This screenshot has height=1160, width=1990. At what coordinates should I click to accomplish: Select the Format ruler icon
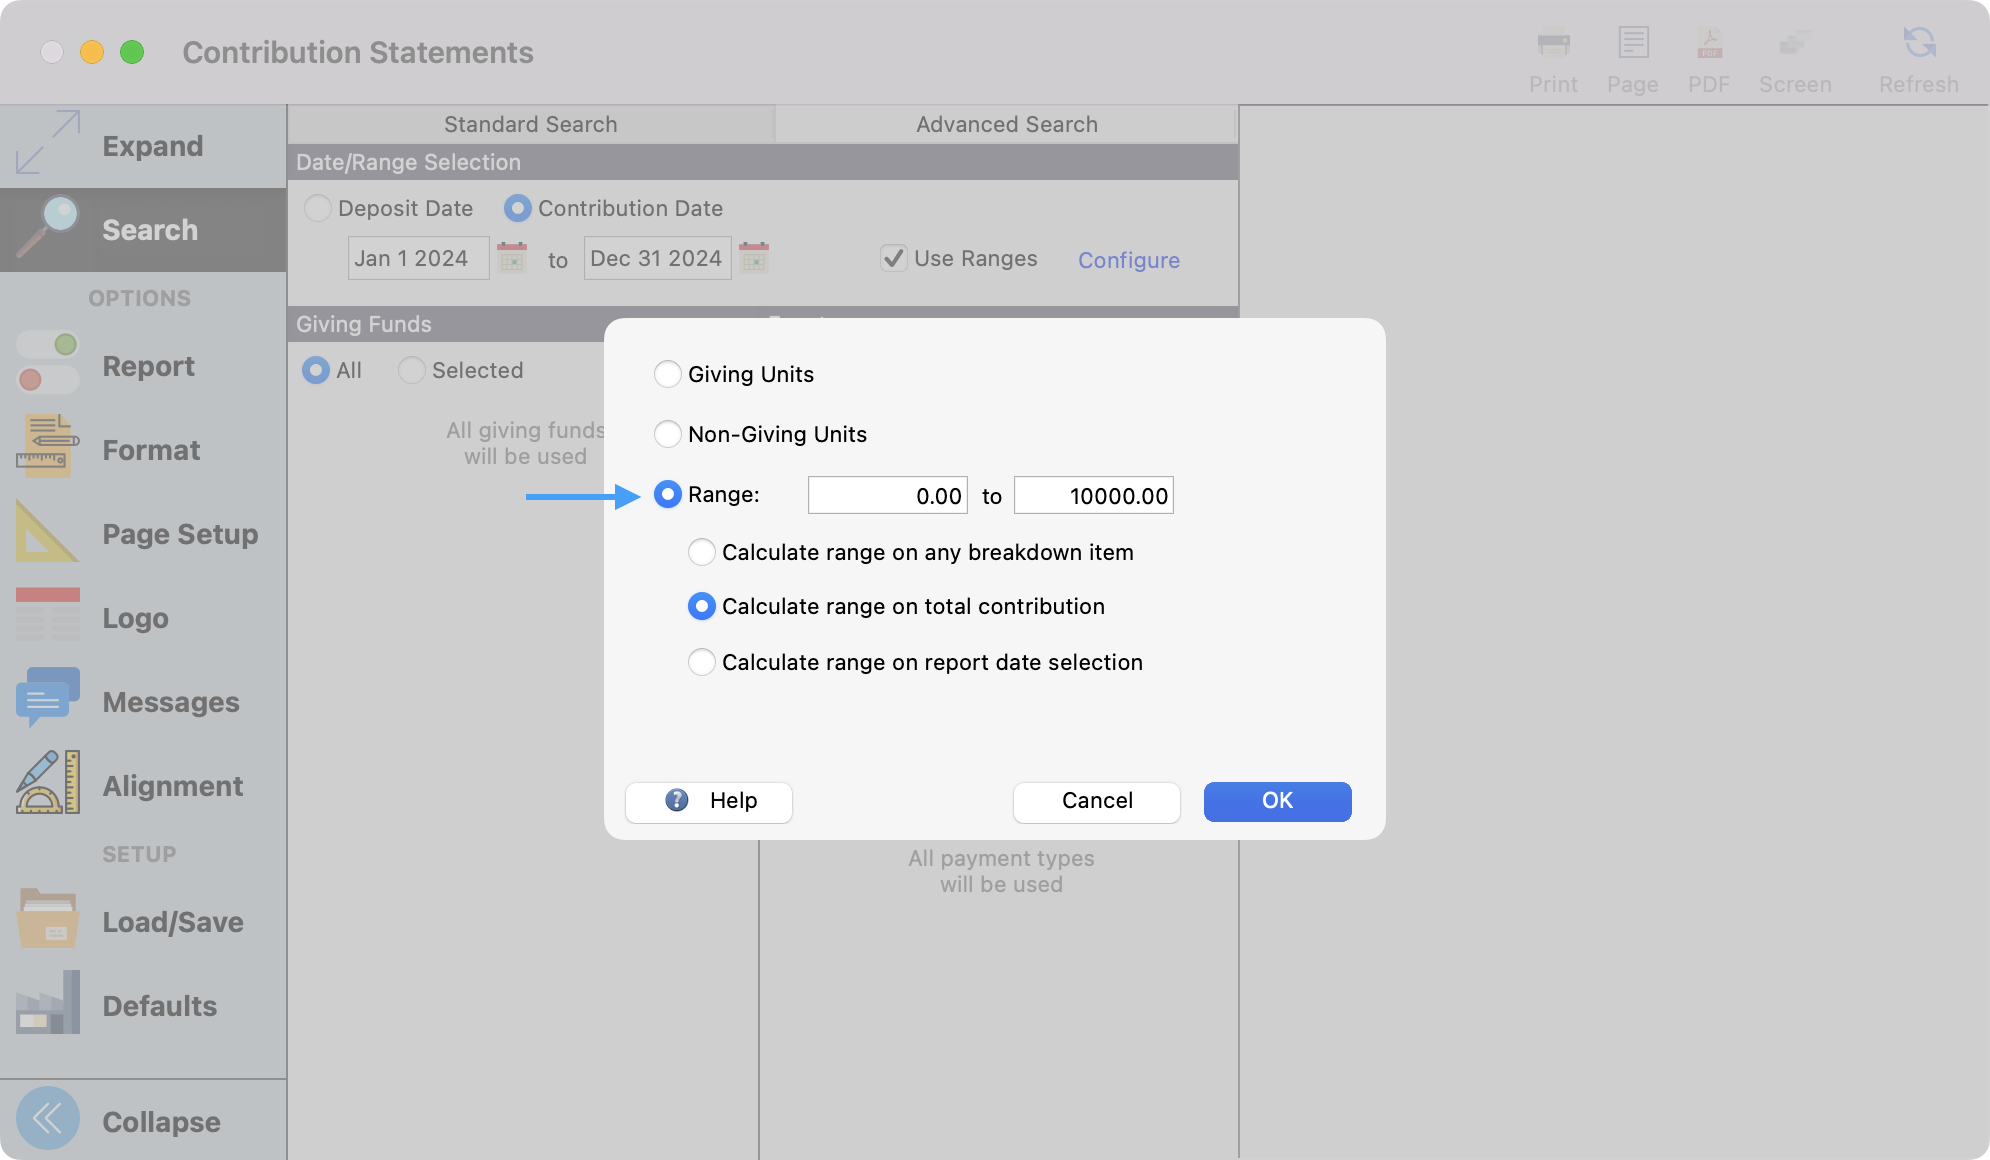pos(47,446)
